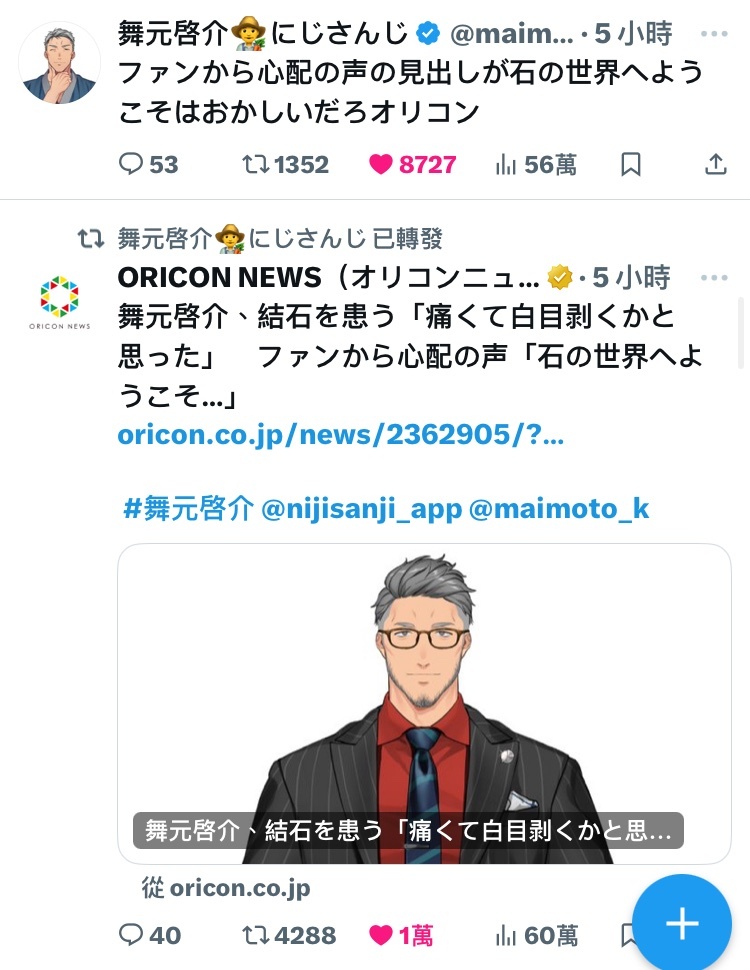Image resolution: width=750 pixels, height=970 pixels.
Task: Toggle like on ORICON tweet showing 1萬
Action: [x=401, y=935]
